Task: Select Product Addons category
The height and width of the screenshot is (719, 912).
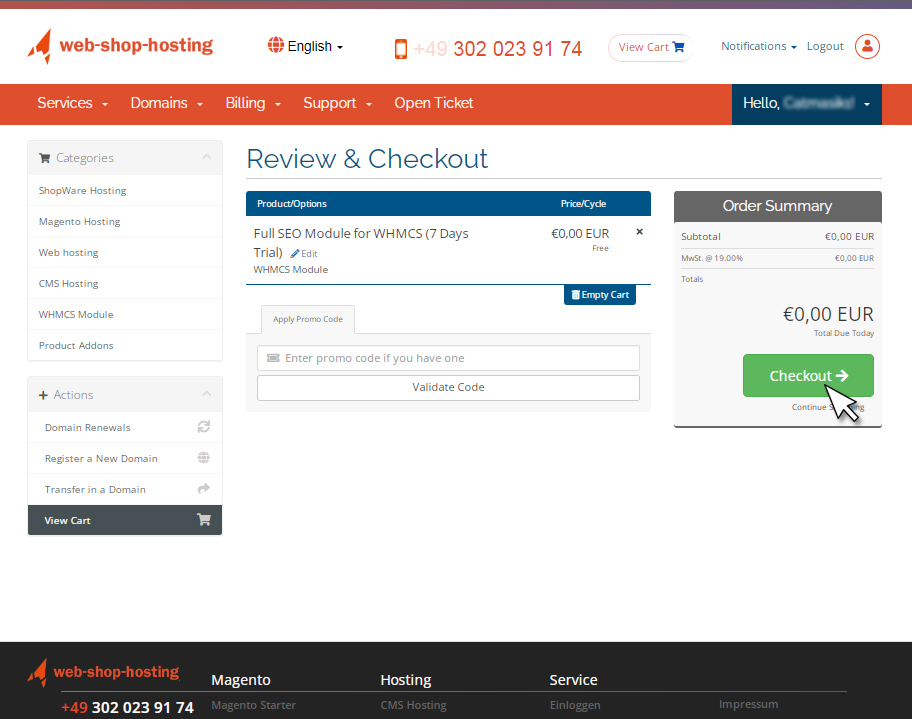Action: (124, 346)
